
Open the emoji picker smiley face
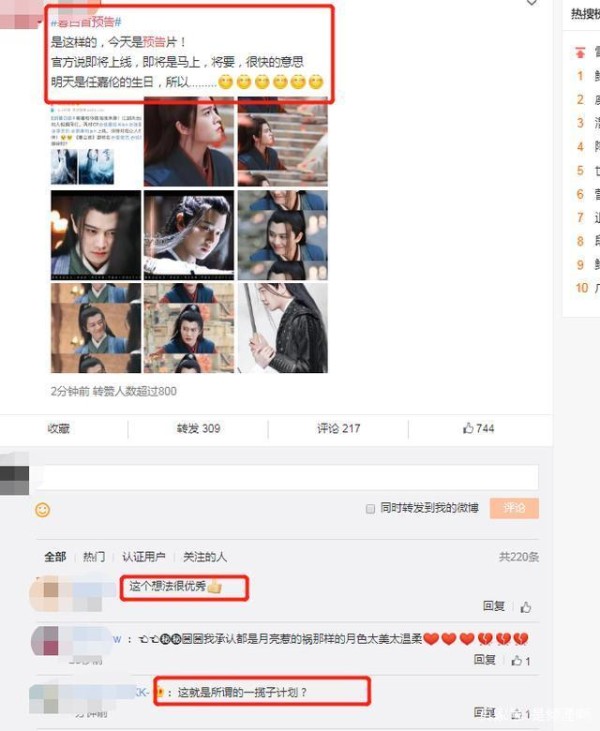coord(42,510)
